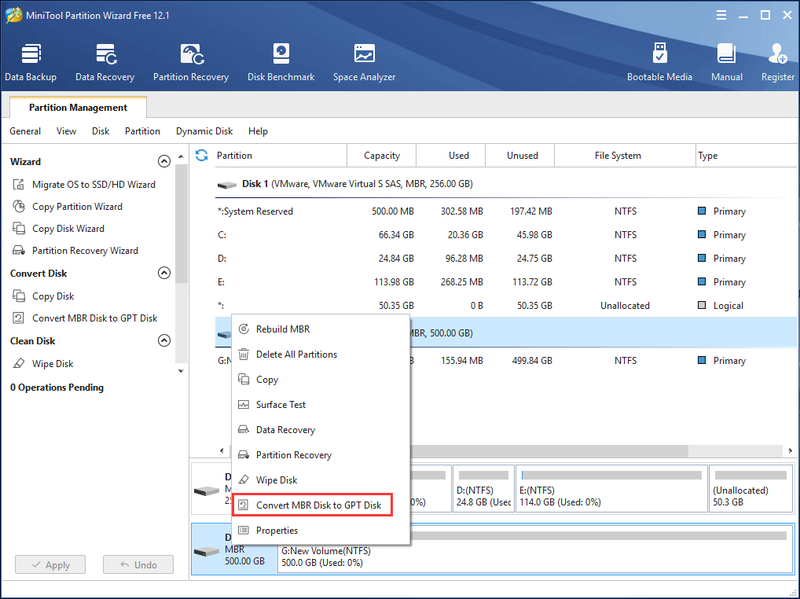Click the horizontal scrollbar right arrow
The width and height of the screenshot is (800, 599).
[790, 451]
